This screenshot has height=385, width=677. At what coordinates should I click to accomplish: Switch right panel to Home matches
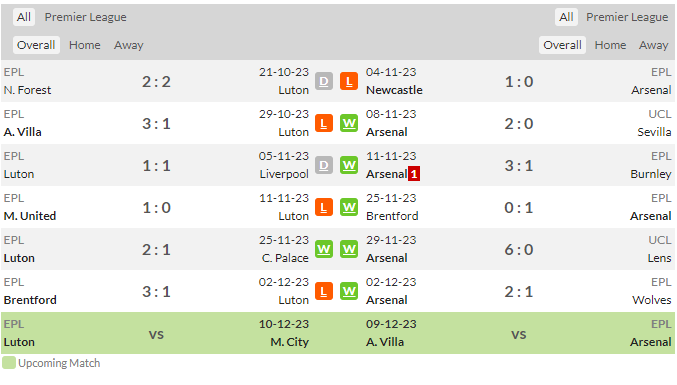point(610,45)
